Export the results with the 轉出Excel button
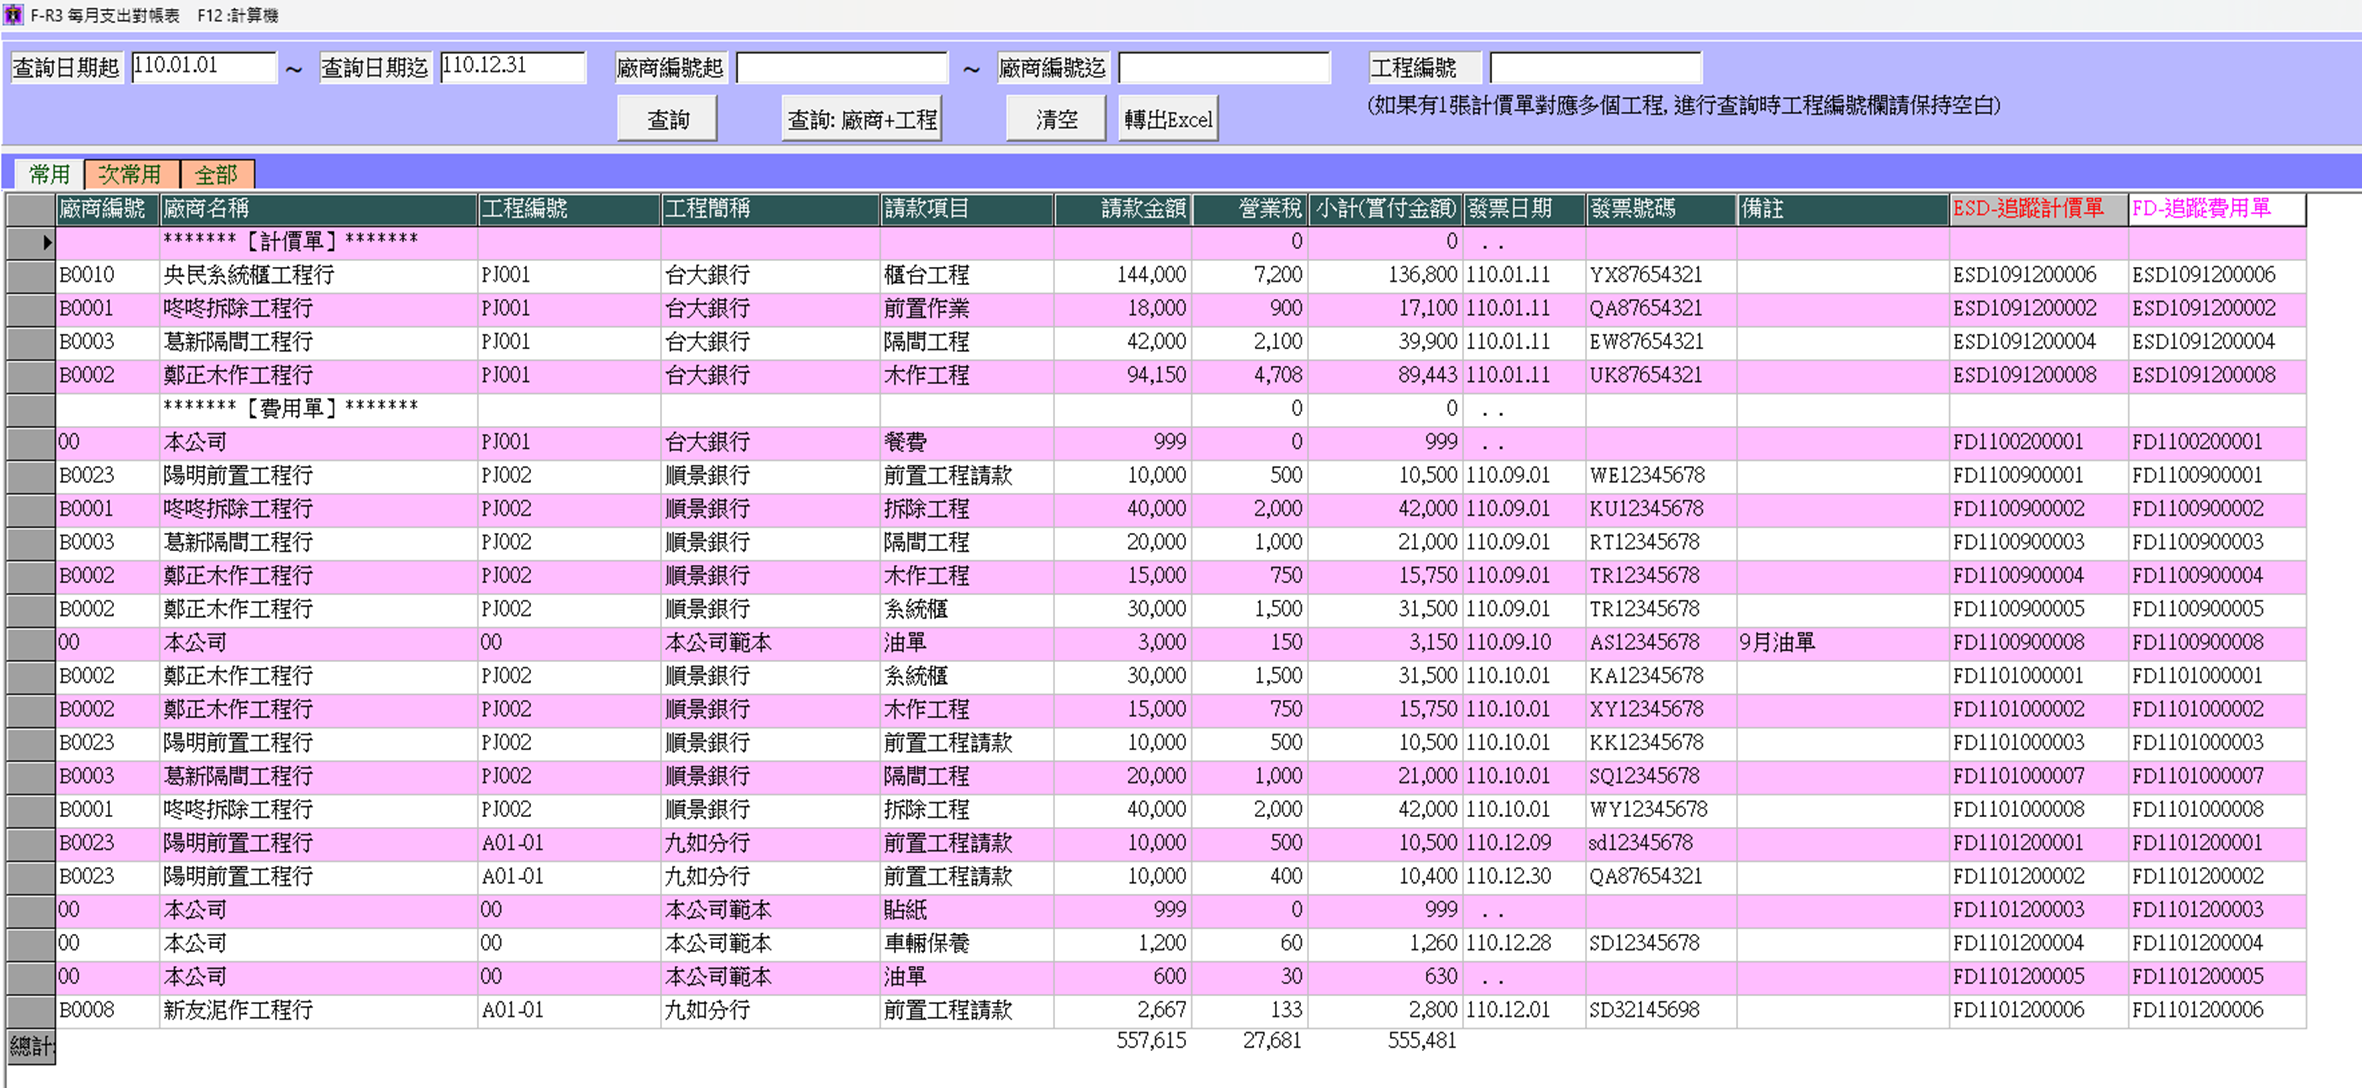This screenshot has width=2362, height=1088. 1168,119
